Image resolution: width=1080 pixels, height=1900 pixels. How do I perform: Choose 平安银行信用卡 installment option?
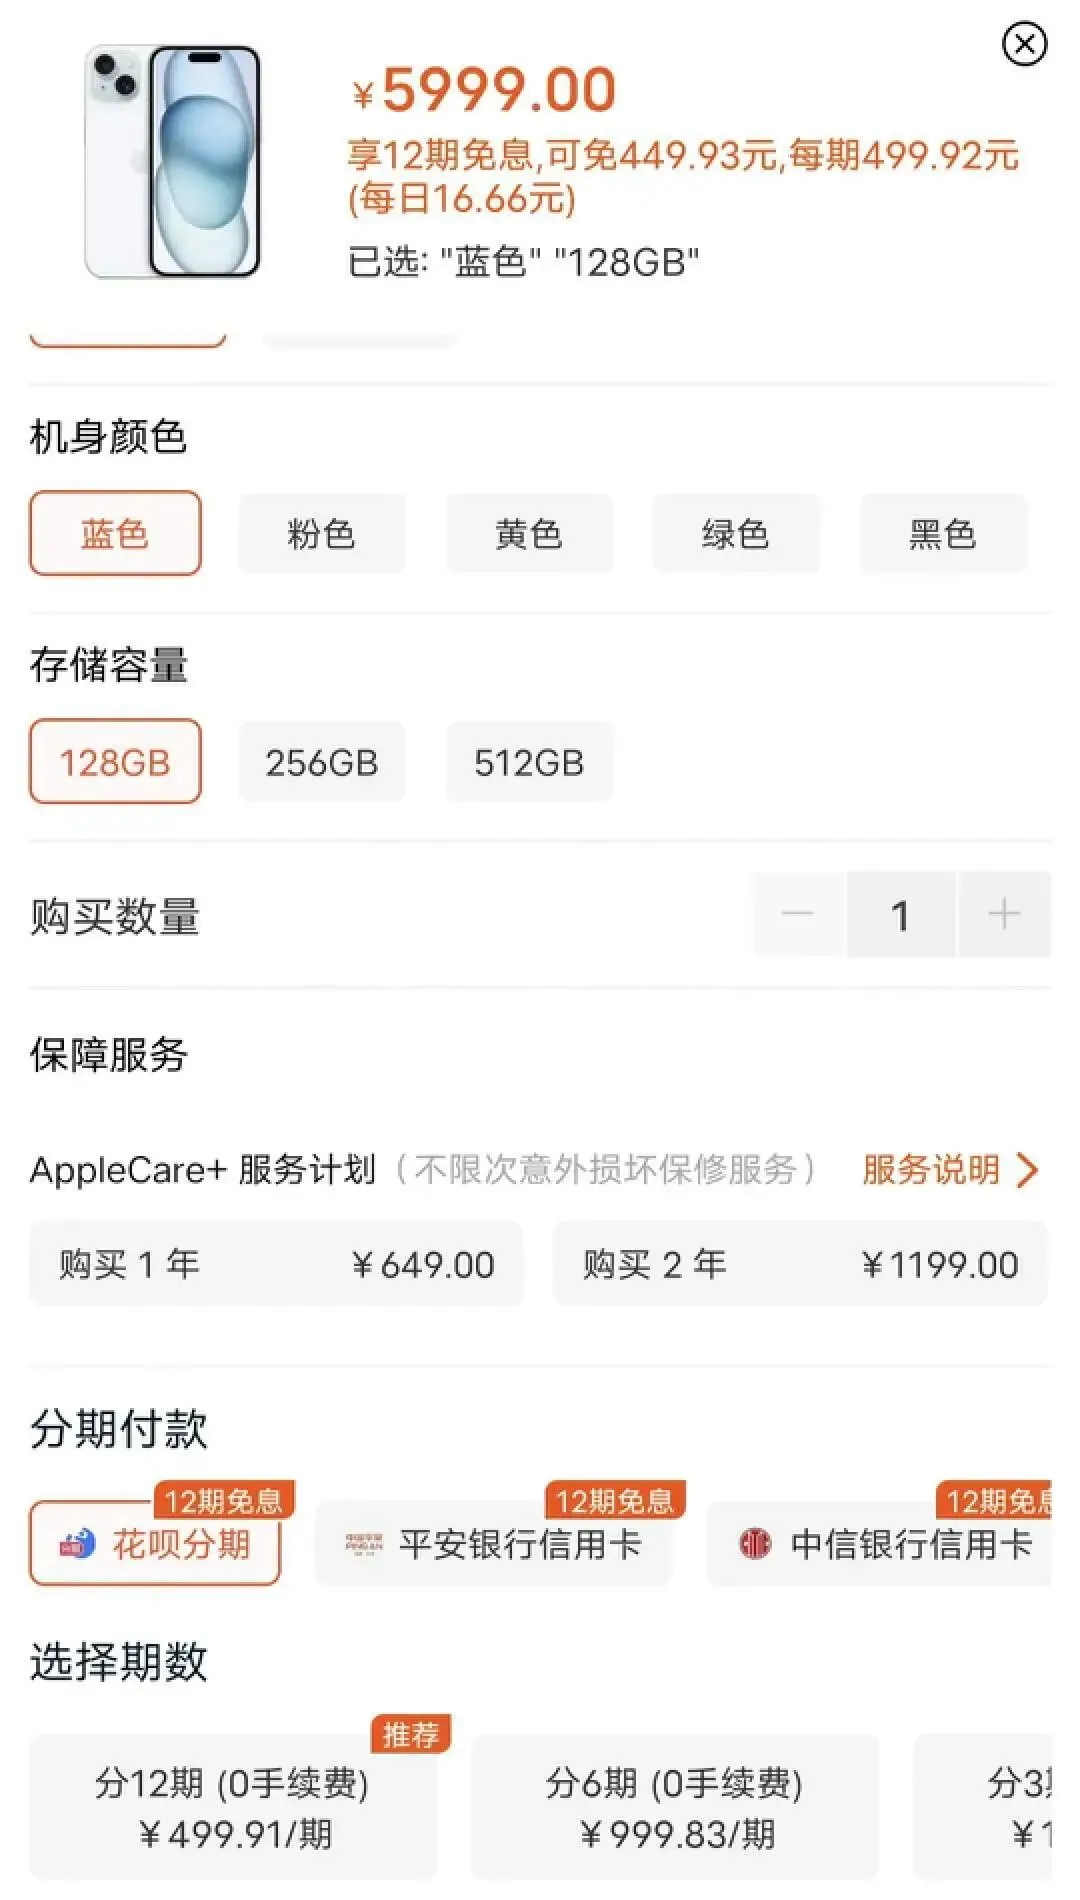(493, 1544)
